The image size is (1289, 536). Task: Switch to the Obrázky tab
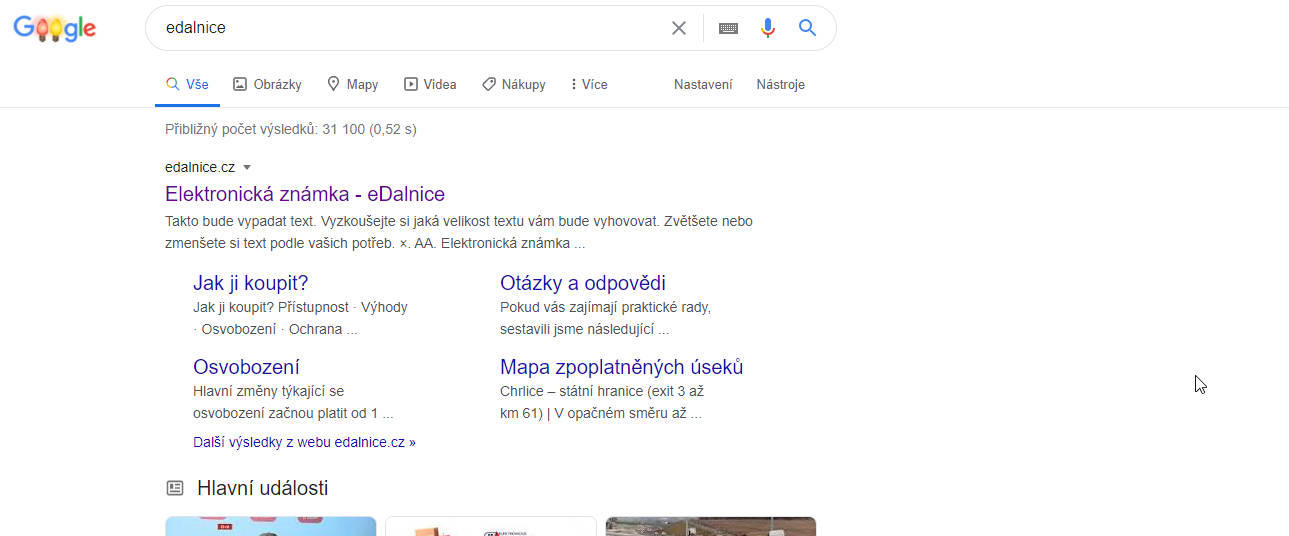click(267, 85)
